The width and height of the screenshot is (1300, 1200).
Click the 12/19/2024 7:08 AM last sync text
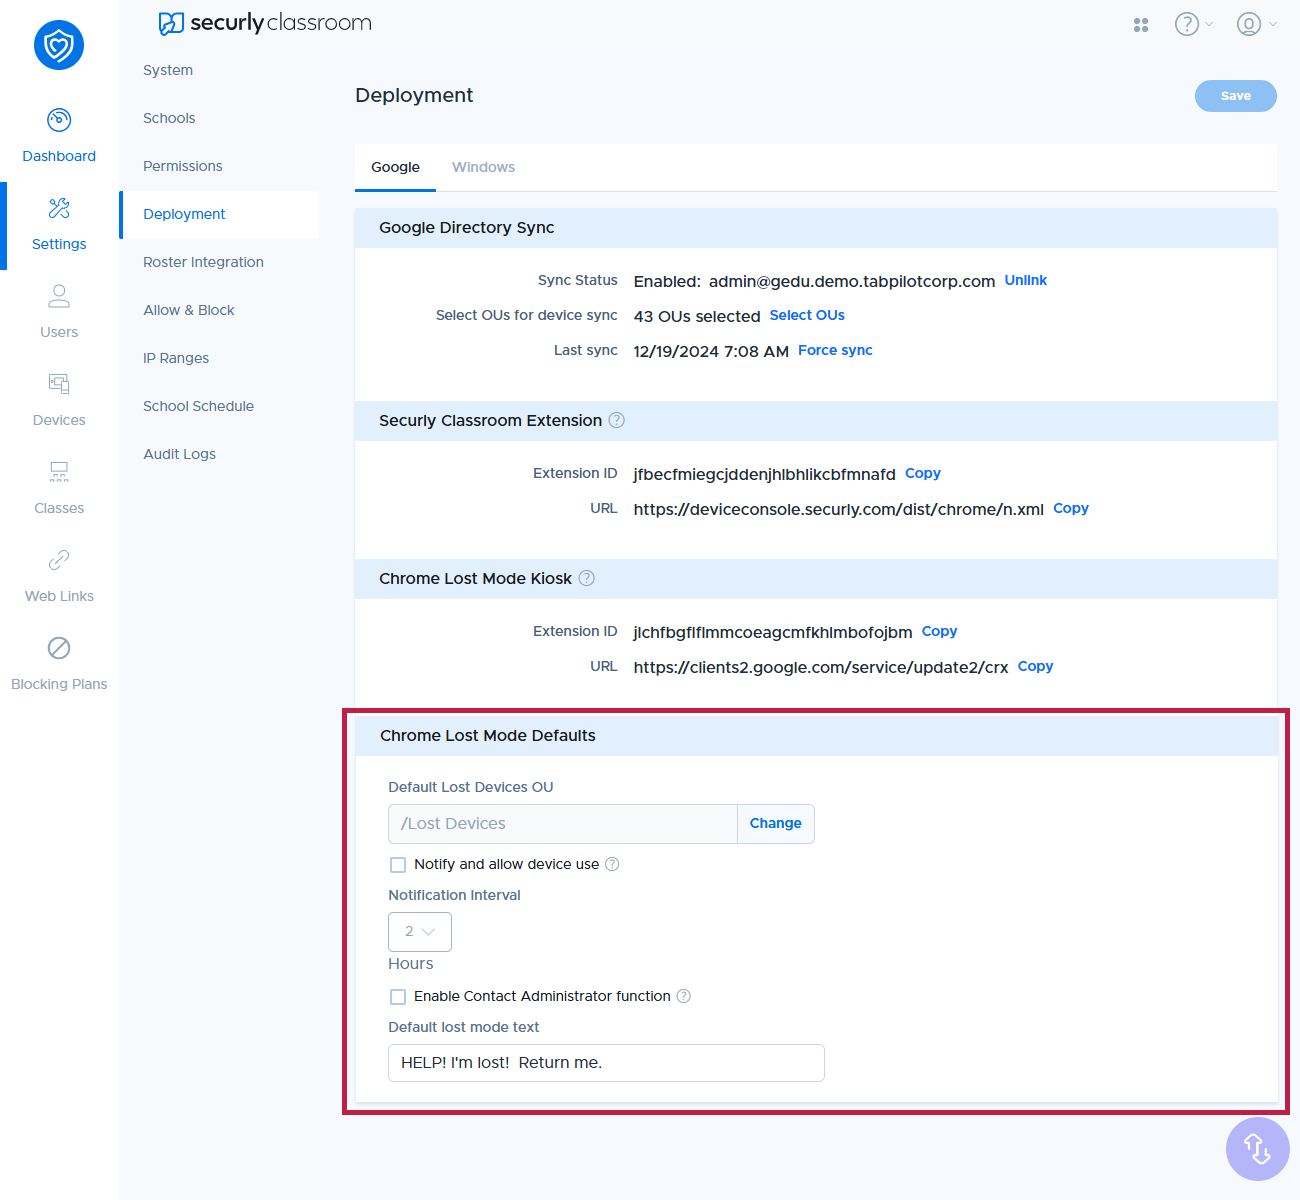711,351
